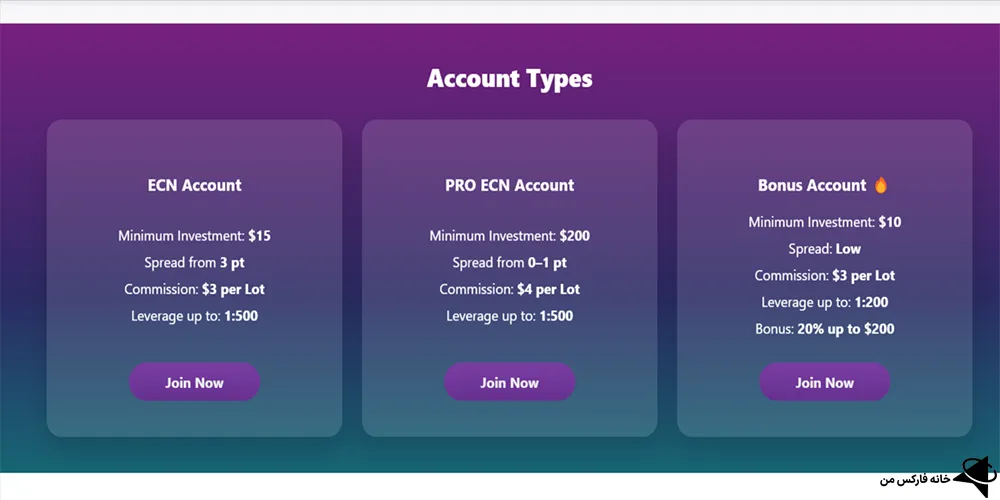
Task: Hit Join Now on the Bonus Account card
Action: coord(824,382)
